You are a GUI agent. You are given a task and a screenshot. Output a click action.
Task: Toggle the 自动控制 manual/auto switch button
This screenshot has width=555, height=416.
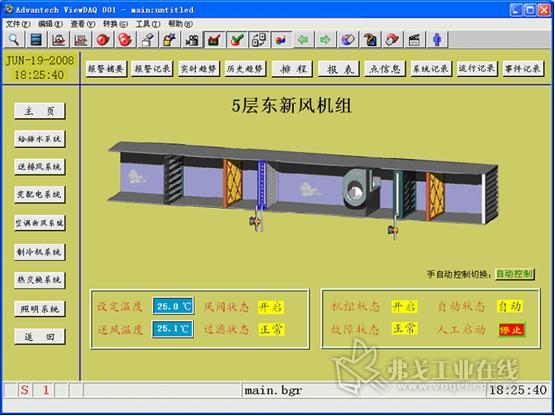click(515, 274)
